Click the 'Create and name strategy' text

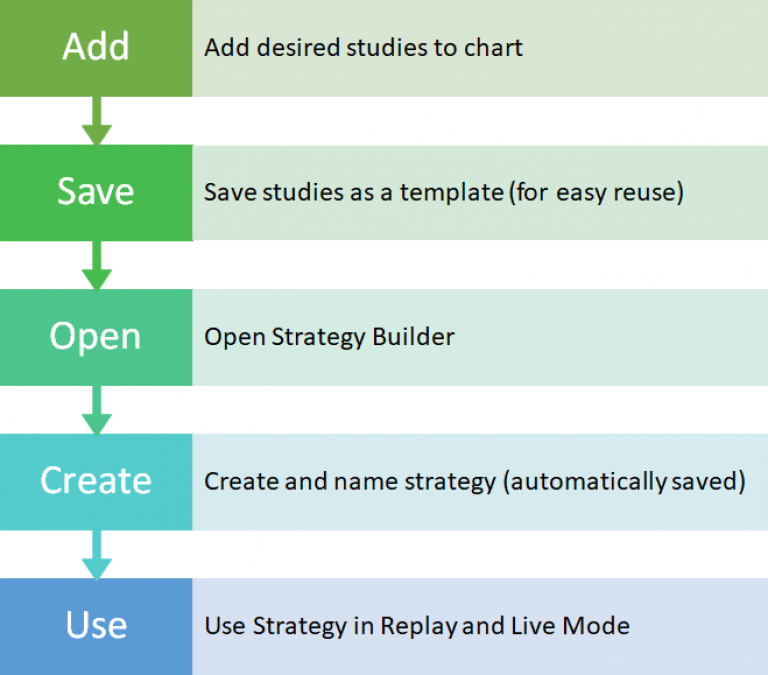coord(350,482)
